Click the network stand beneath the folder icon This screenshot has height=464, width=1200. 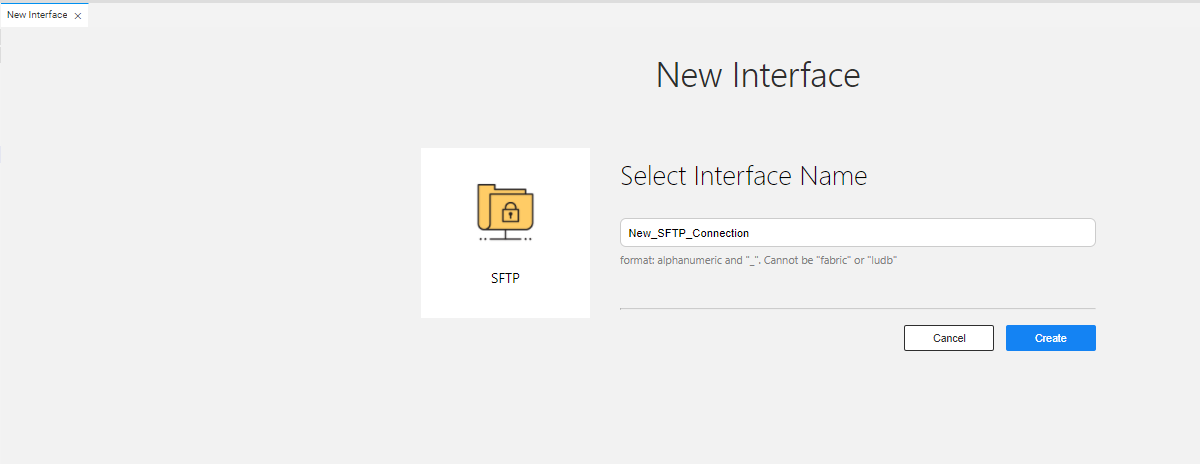pyautogui.click(x=505, y=237)
